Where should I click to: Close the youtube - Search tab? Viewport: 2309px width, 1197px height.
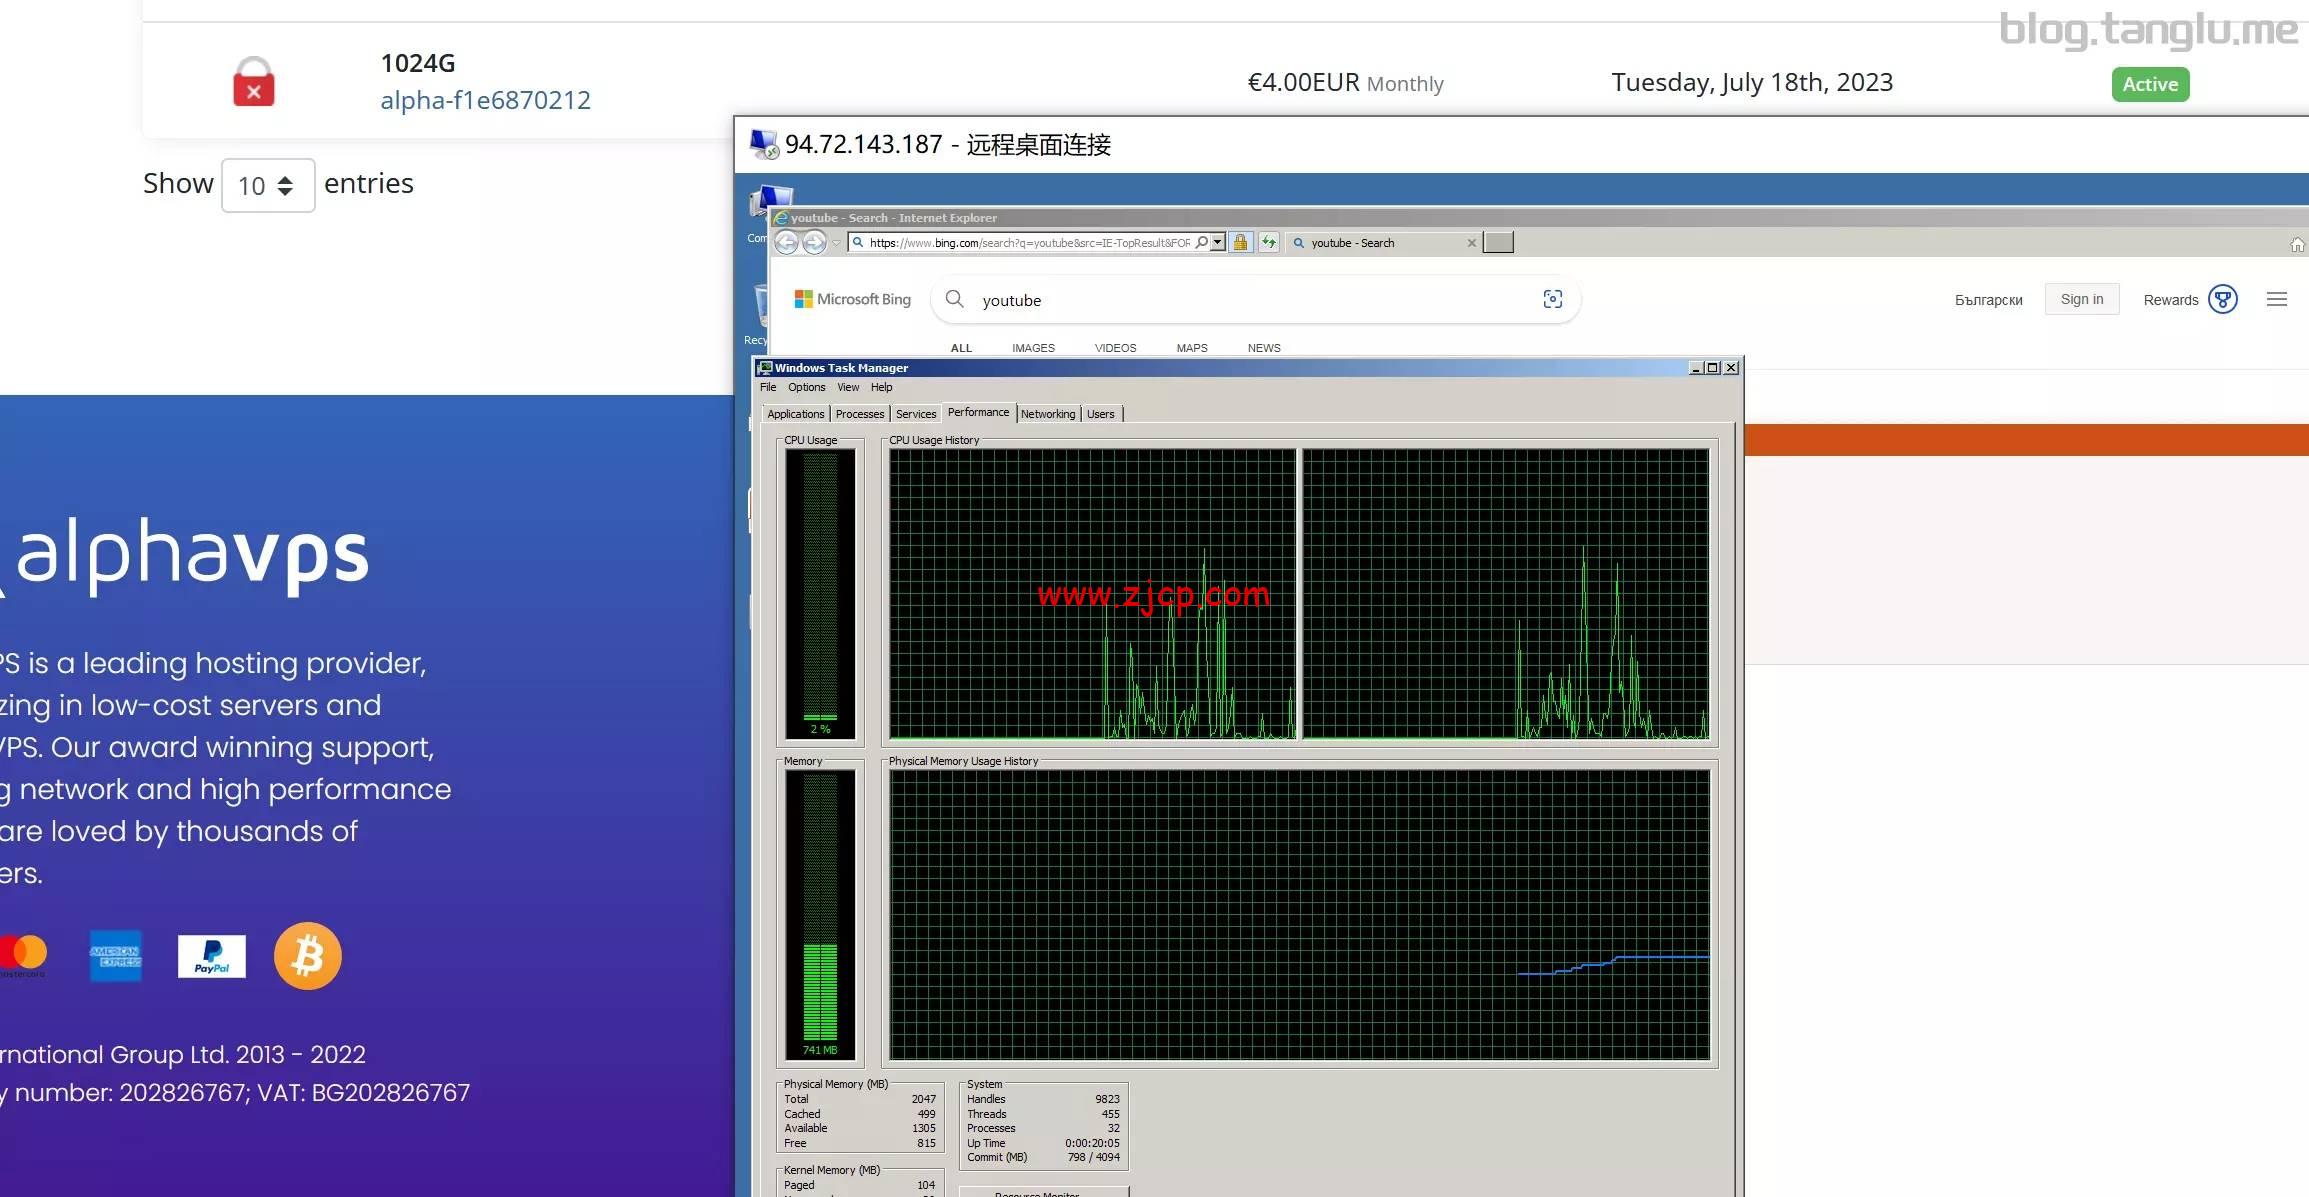point(1471,243)
